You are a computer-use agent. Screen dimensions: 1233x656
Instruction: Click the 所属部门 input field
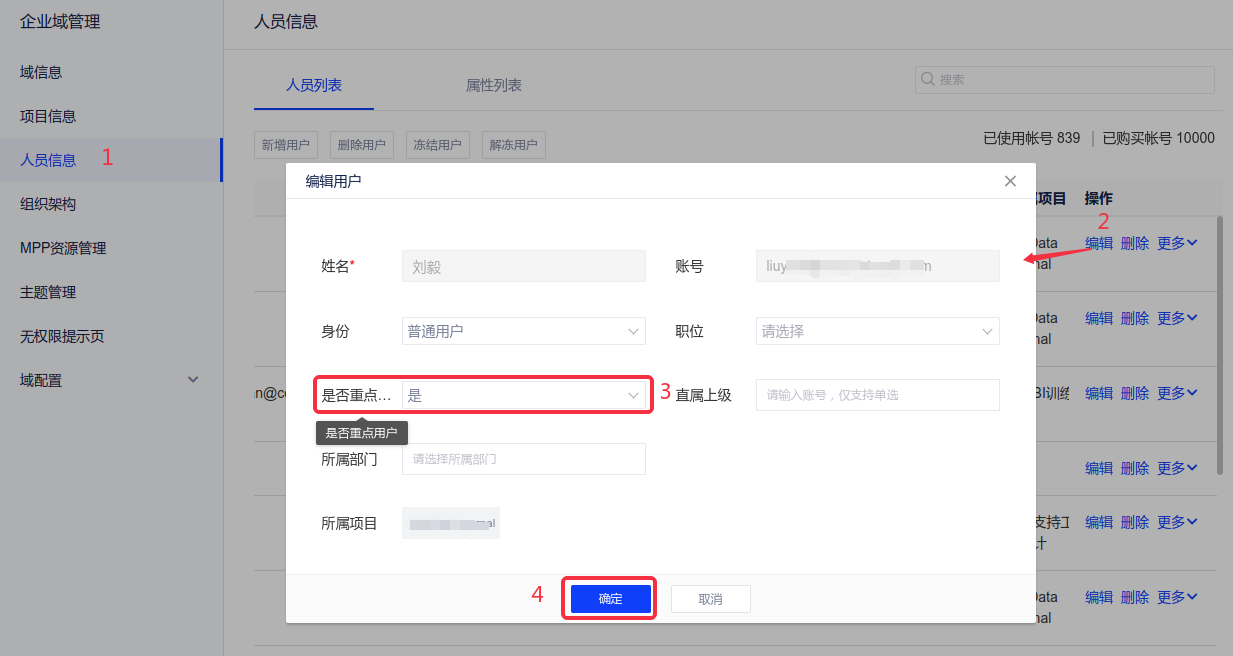click(x=523, y=459)
